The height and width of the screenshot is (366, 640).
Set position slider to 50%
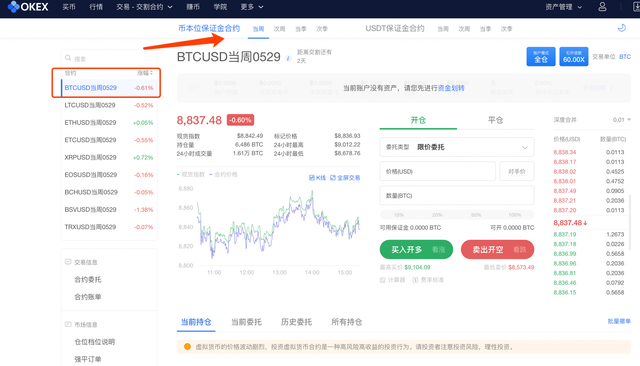(476, 215)
